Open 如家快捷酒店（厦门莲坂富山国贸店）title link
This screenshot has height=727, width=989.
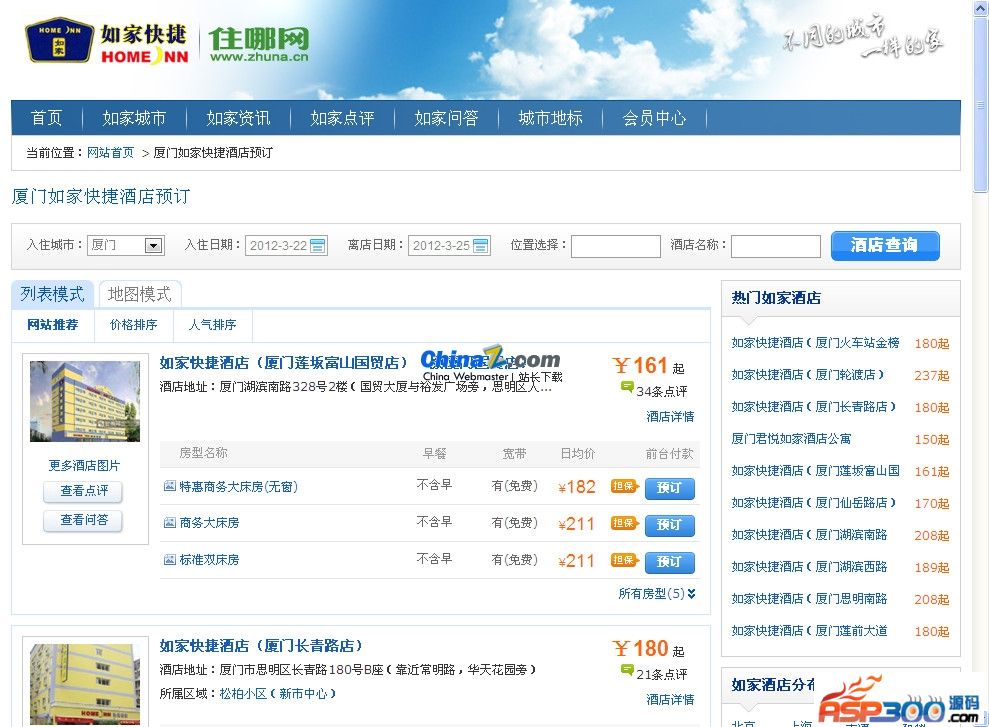click(x=283, y=363)
